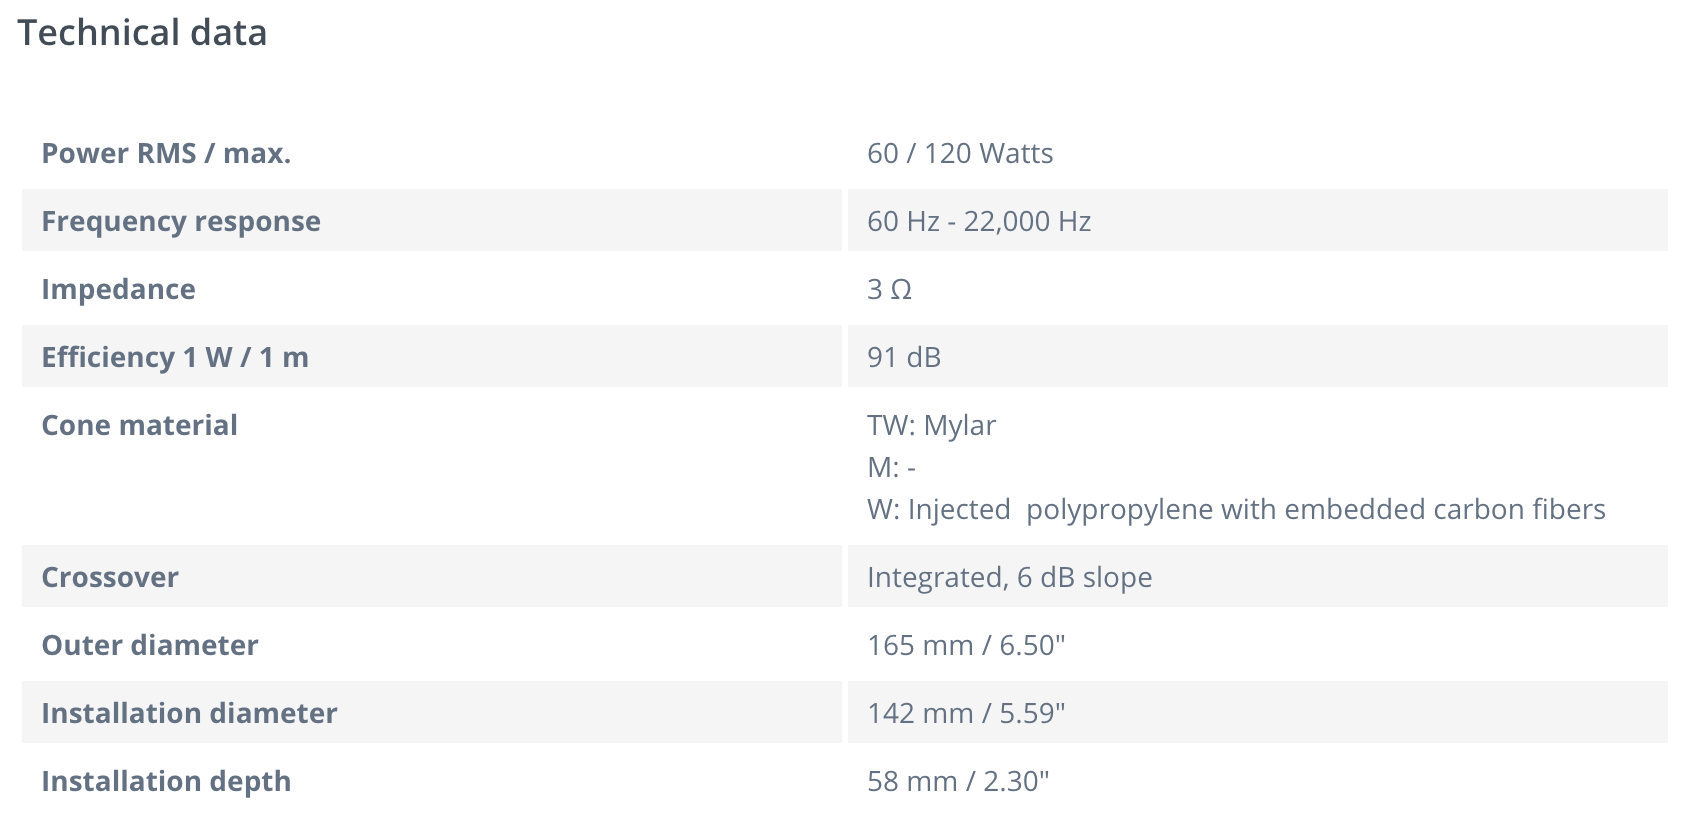Select the "60 / 120 Watts" value
The image size is (1692, 826).
(x=960, y=153)
